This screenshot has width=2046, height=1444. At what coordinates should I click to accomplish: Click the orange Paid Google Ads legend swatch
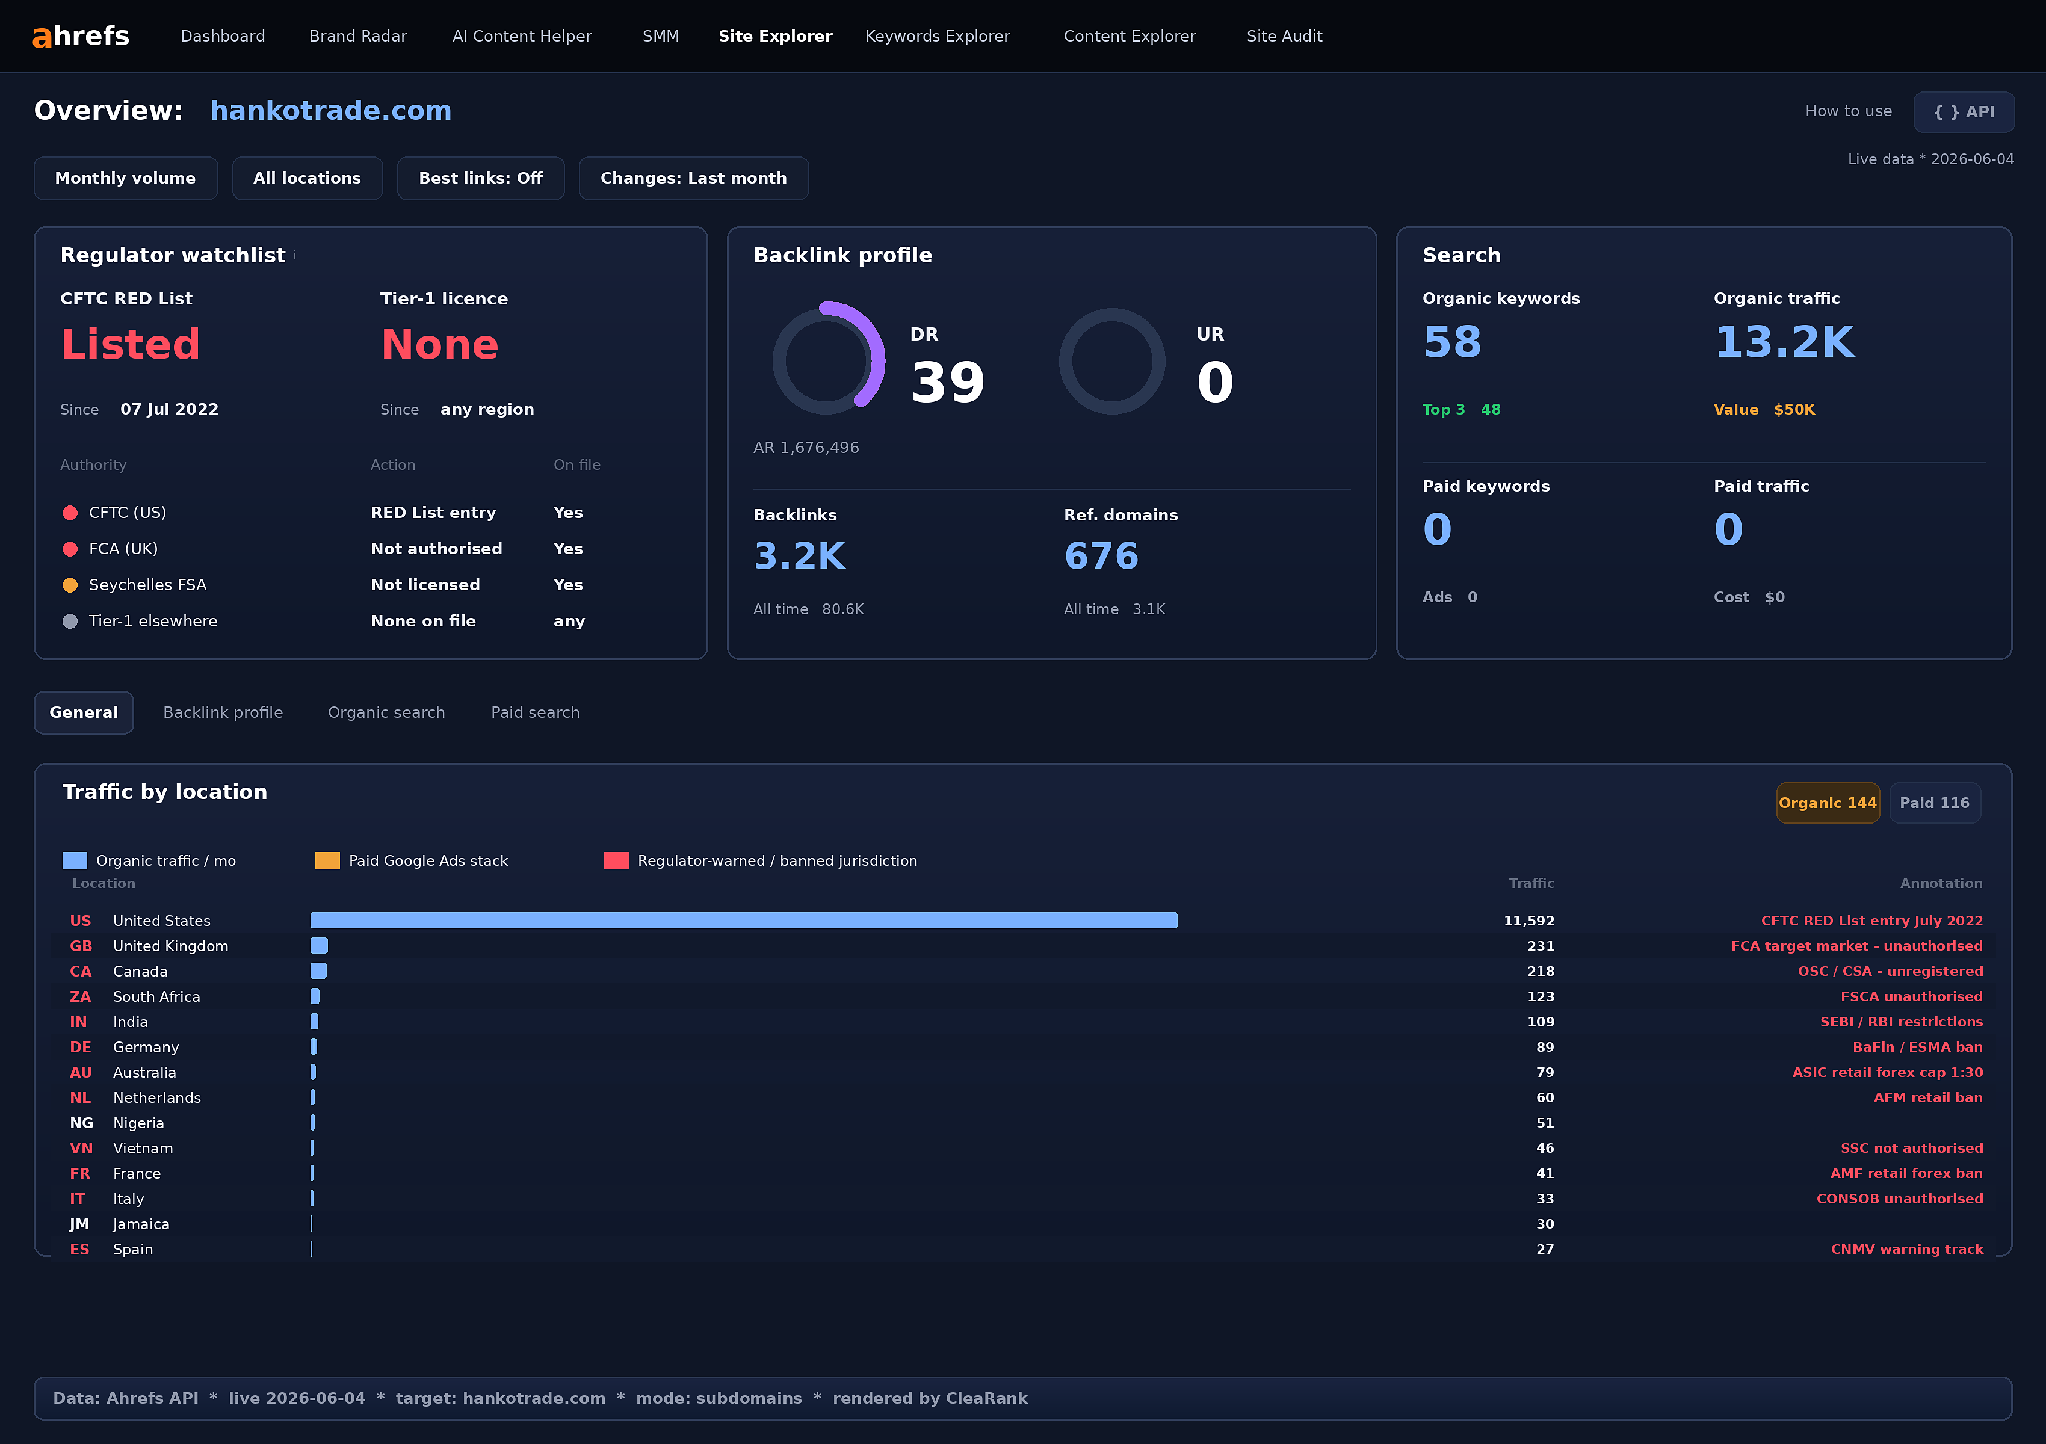tap(327, 861)
